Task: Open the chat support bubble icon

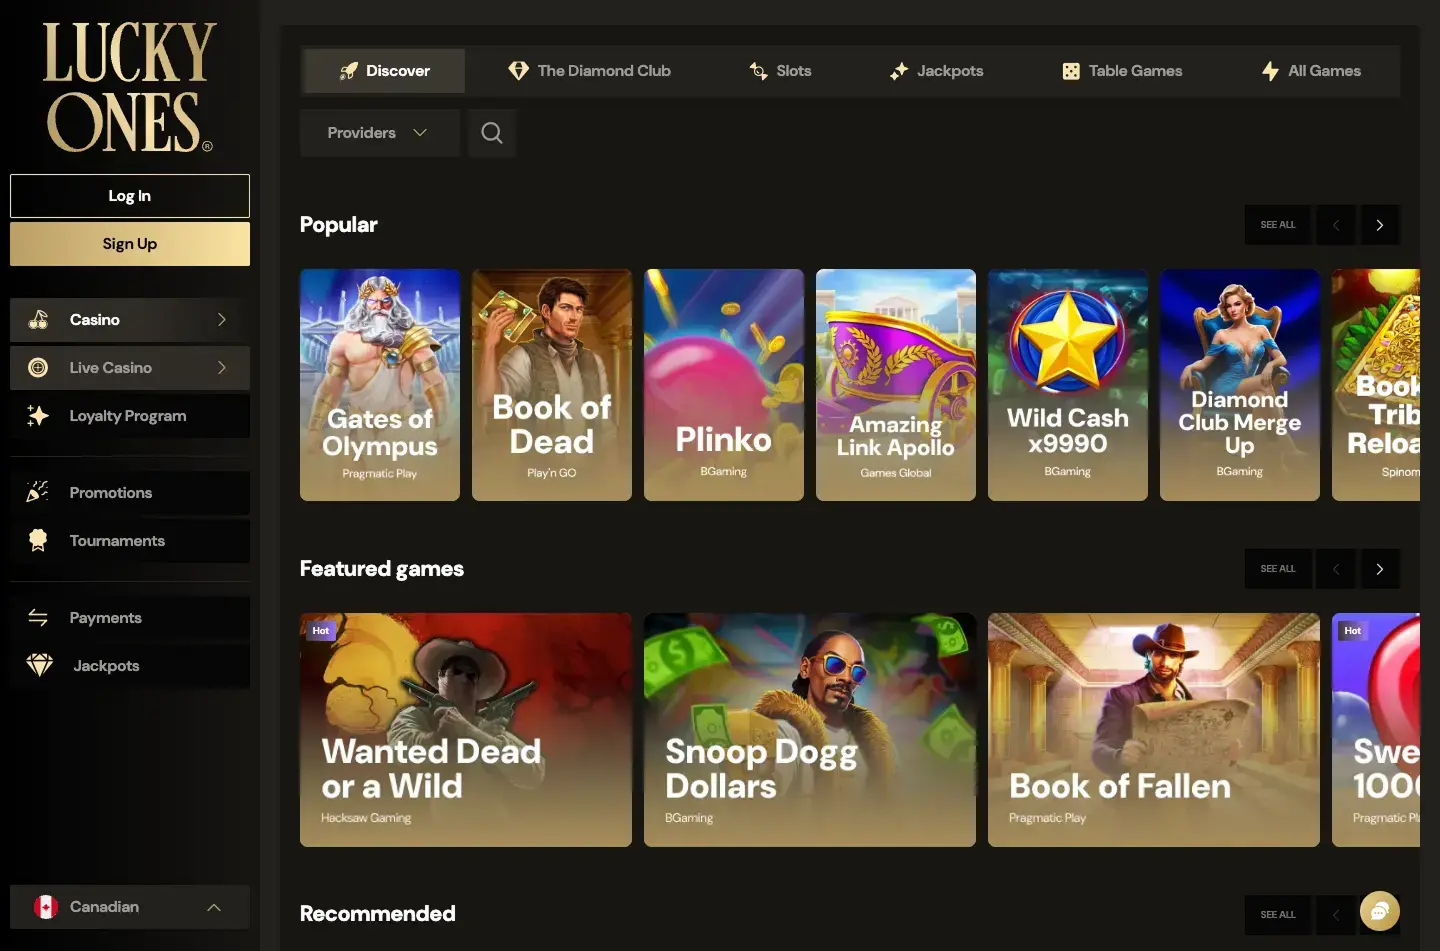Action: point(1380,911)
